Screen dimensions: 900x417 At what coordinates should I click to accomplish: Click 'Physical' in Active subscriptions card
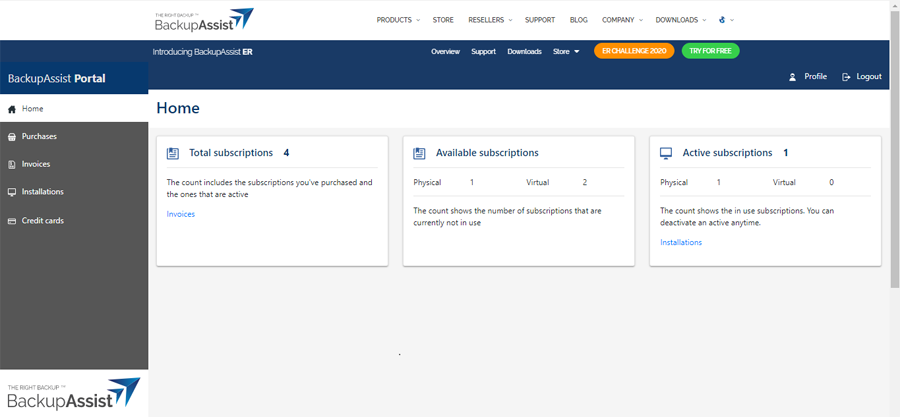coord(674,182)
